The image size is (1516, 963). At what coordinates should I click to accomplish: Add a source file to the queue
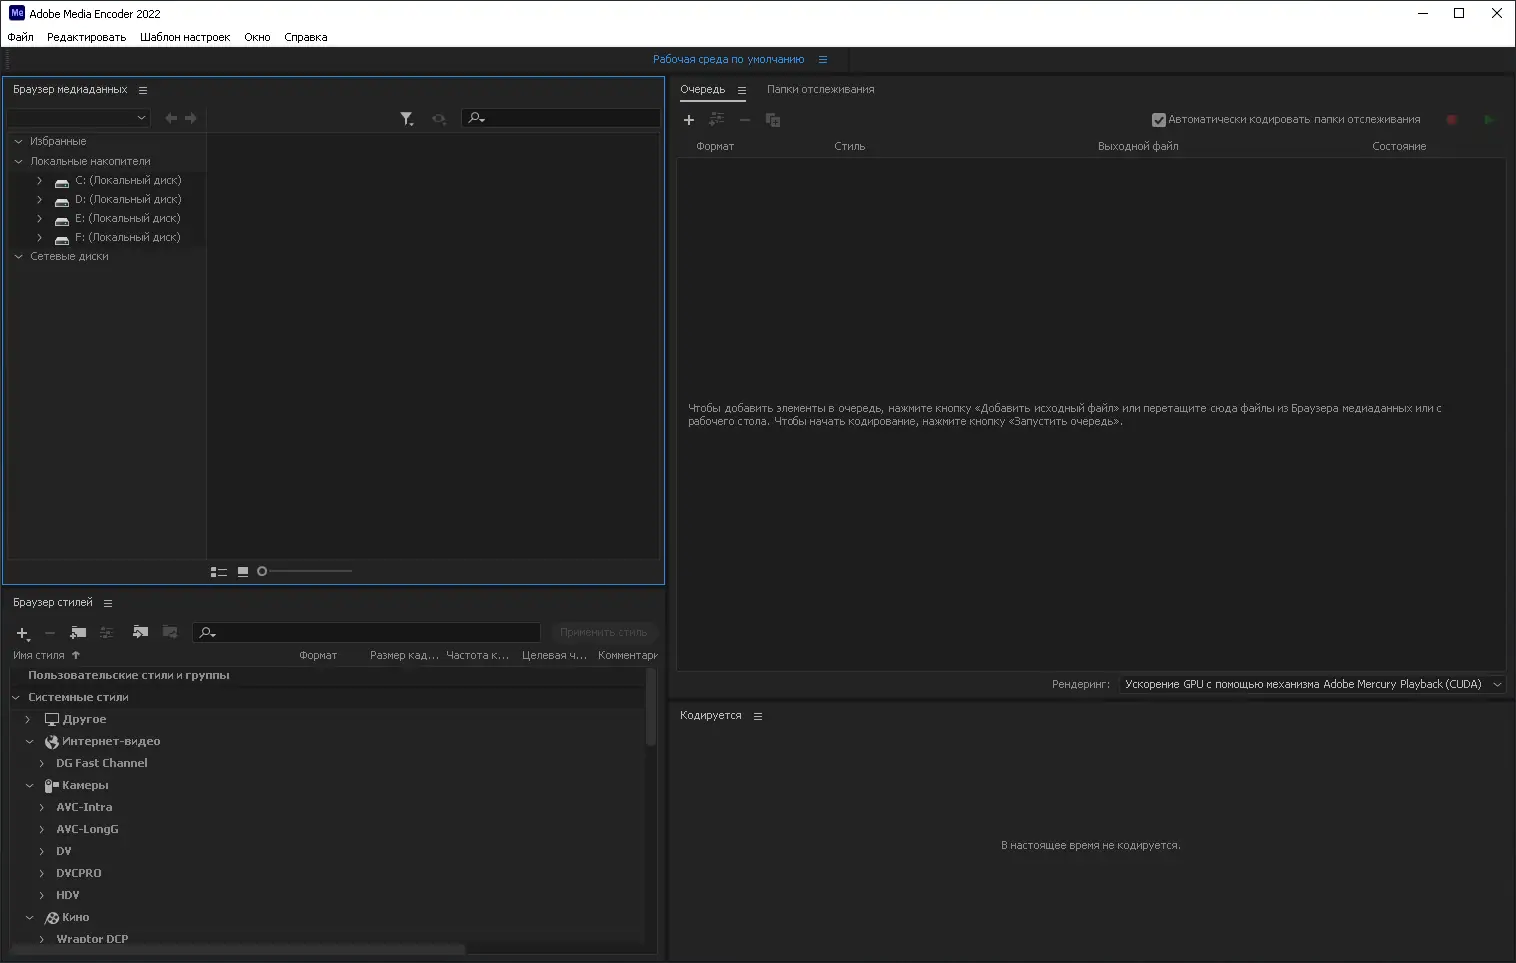click(689, 120)
